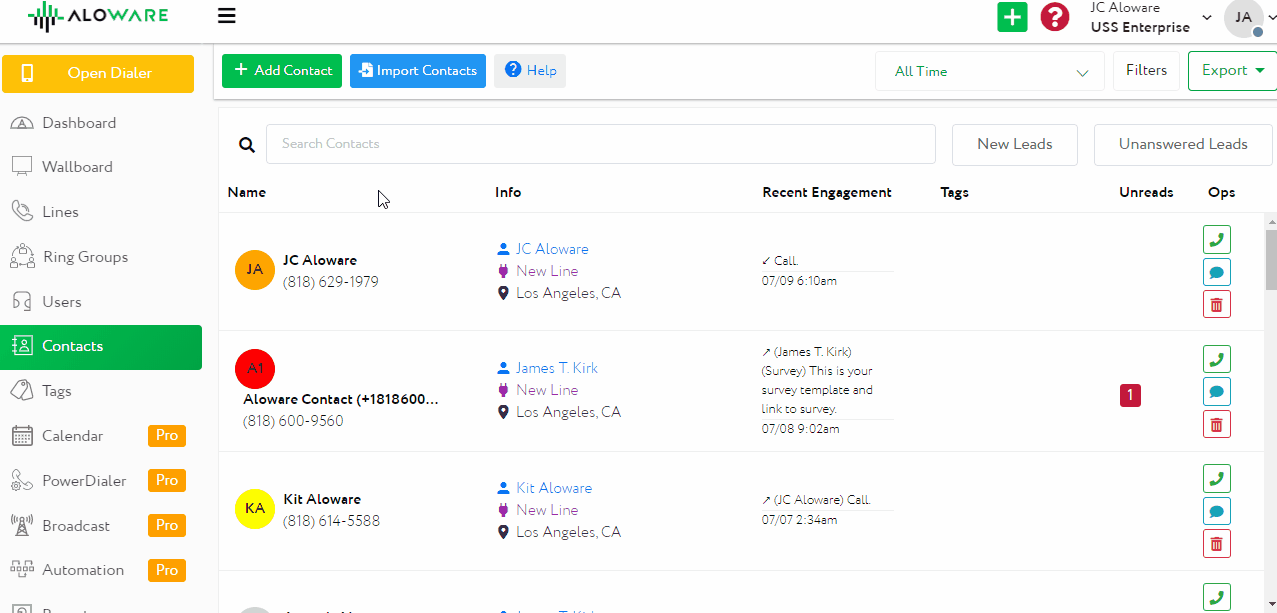This screenshot has height=613, width=1277.
Task: Click the green plus icon in header
Action: coord(1012,17)
